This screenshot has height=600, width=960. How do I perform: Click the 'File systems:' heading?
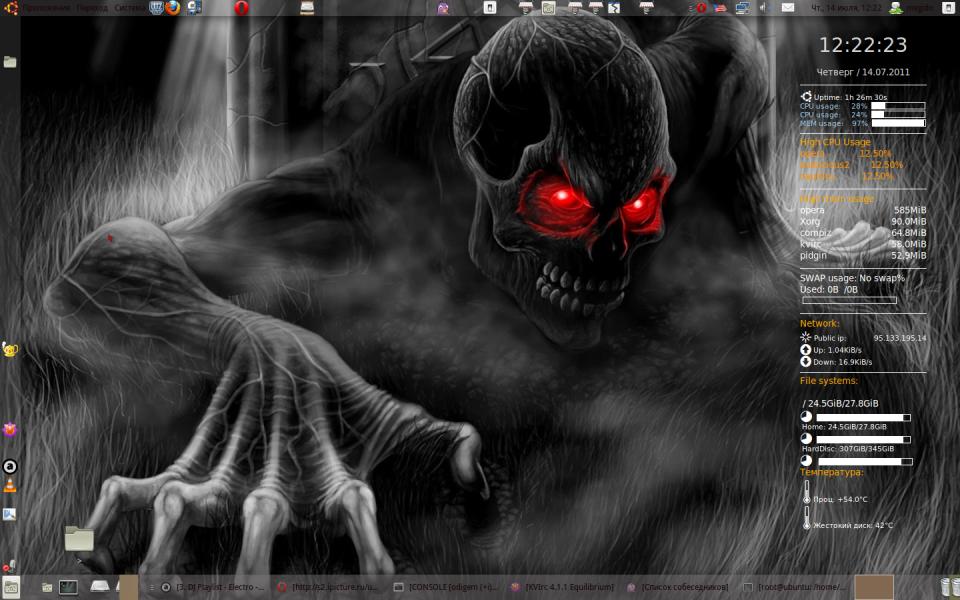pyautogui.click(x=828, y=381)
